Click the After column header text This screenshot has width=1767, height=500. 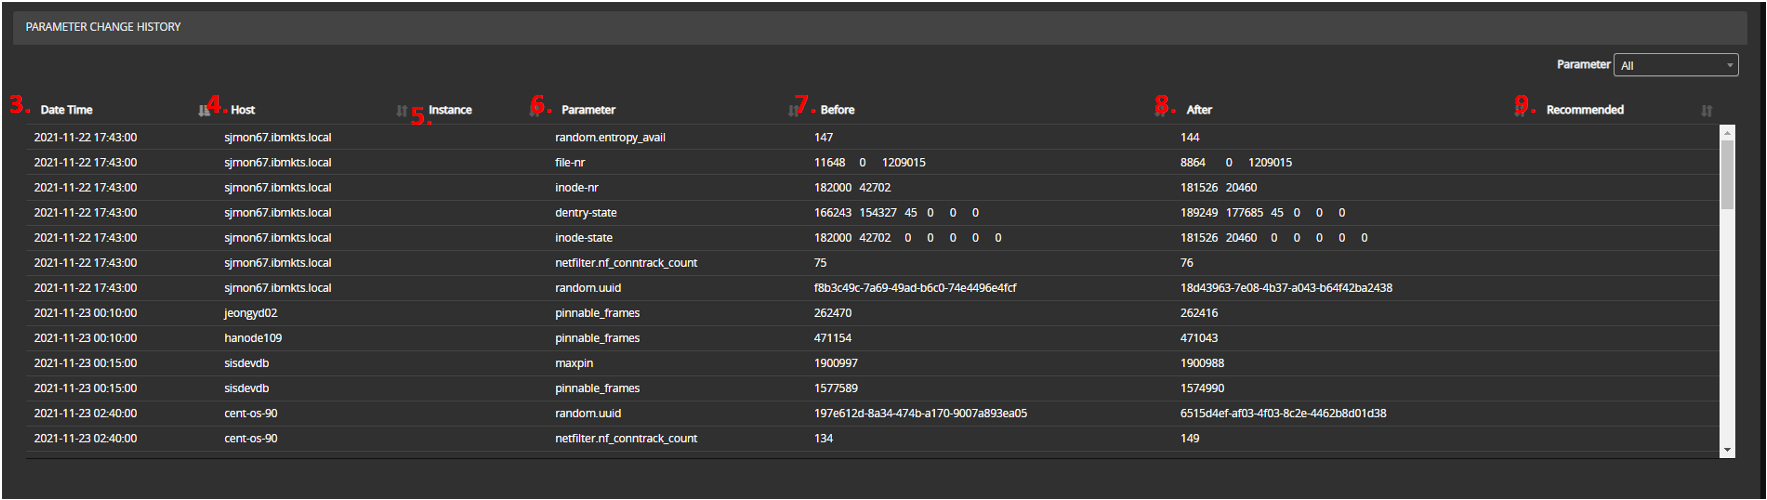click(x=1199, y=110)
